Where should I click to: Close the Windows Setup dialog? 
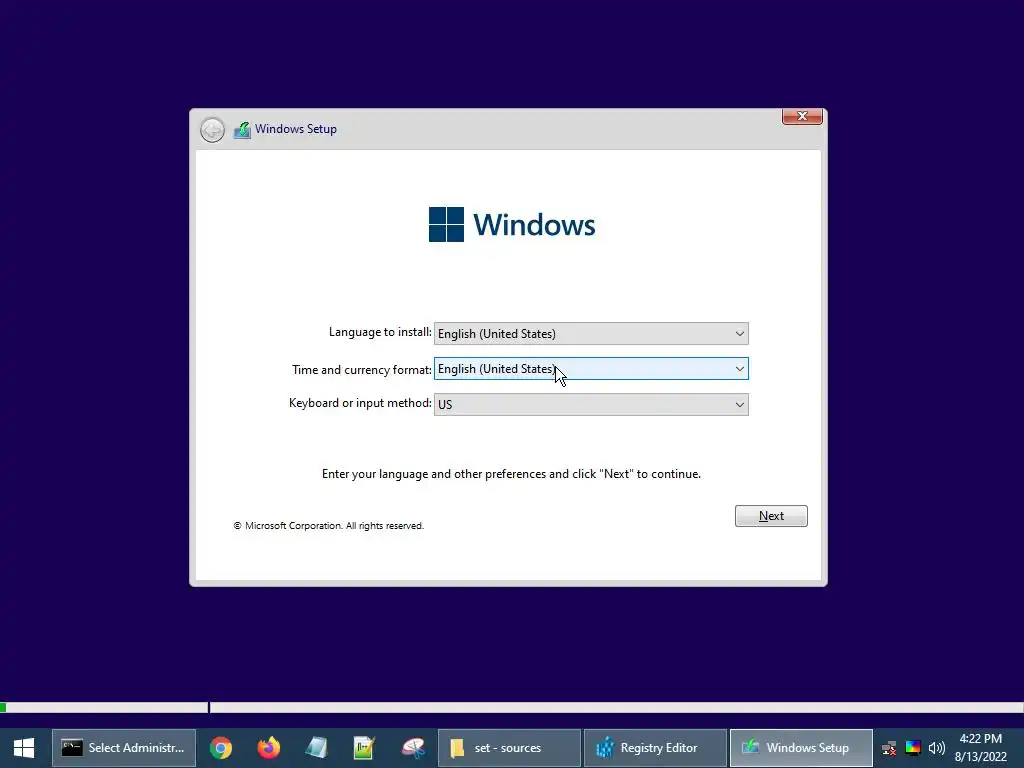click(802, 116)
